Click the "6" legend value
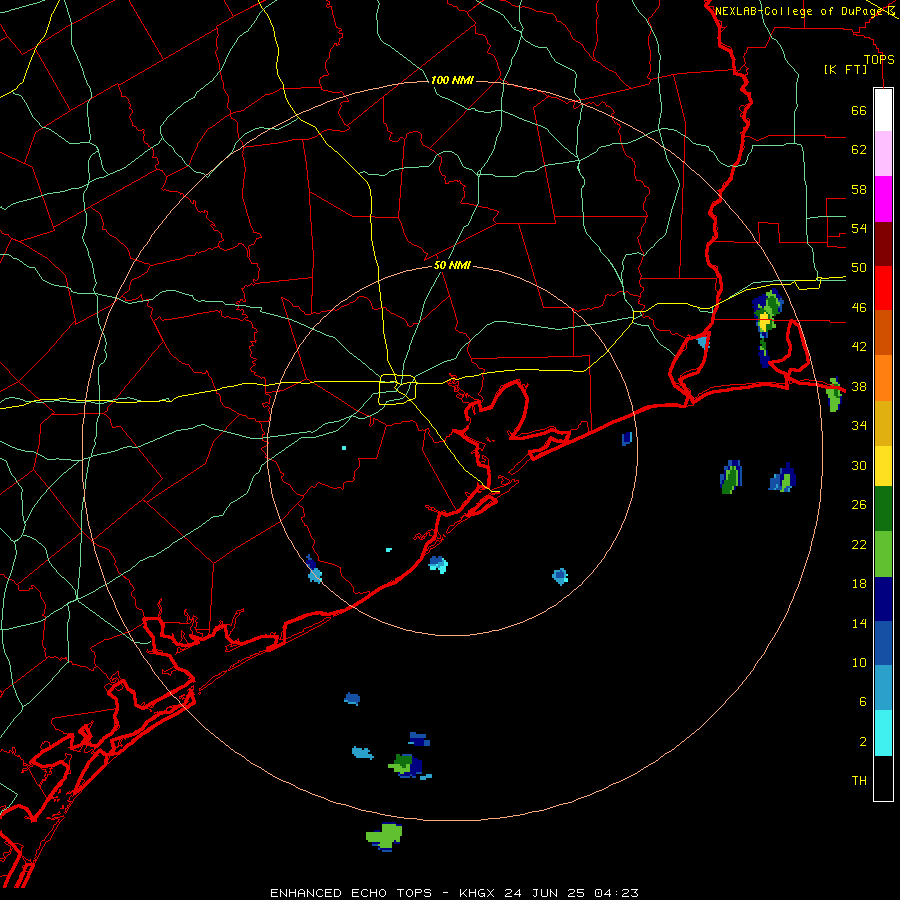The height and width of the screenshot is (900, 900). tap(863, 702)
